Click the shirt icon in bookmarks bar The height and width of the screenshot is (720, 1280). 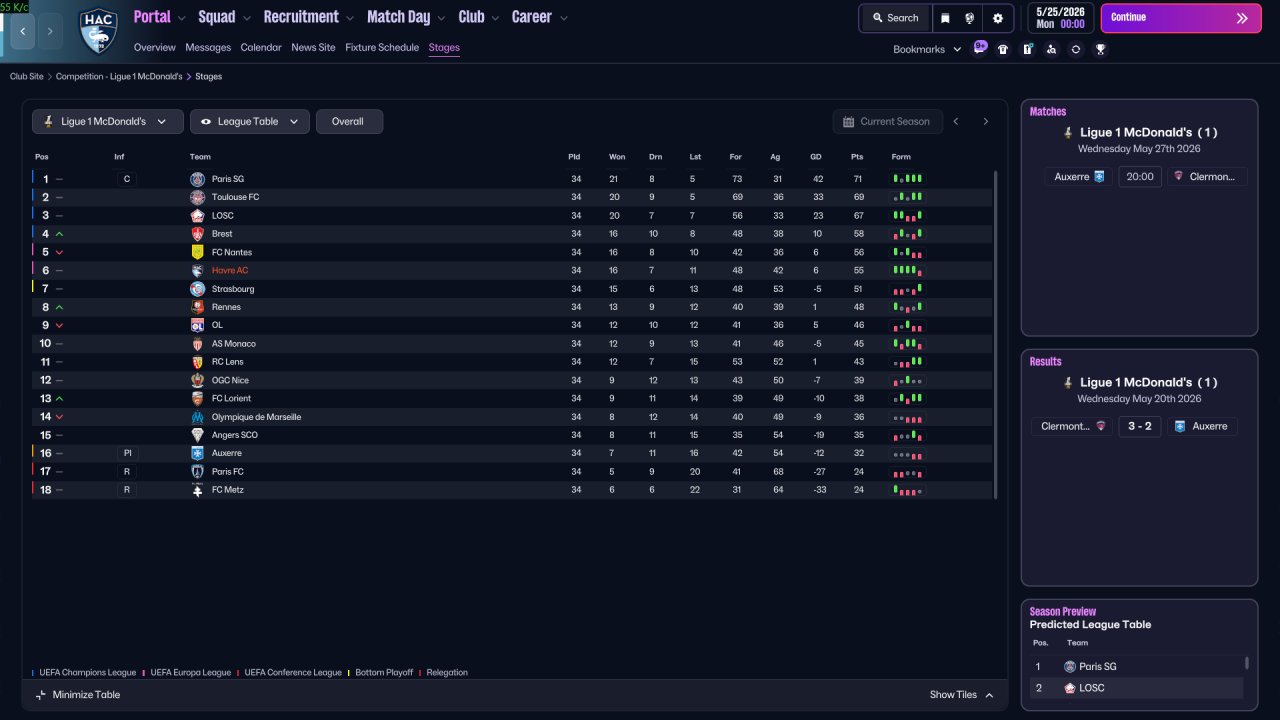click(x=1003, y=49)
